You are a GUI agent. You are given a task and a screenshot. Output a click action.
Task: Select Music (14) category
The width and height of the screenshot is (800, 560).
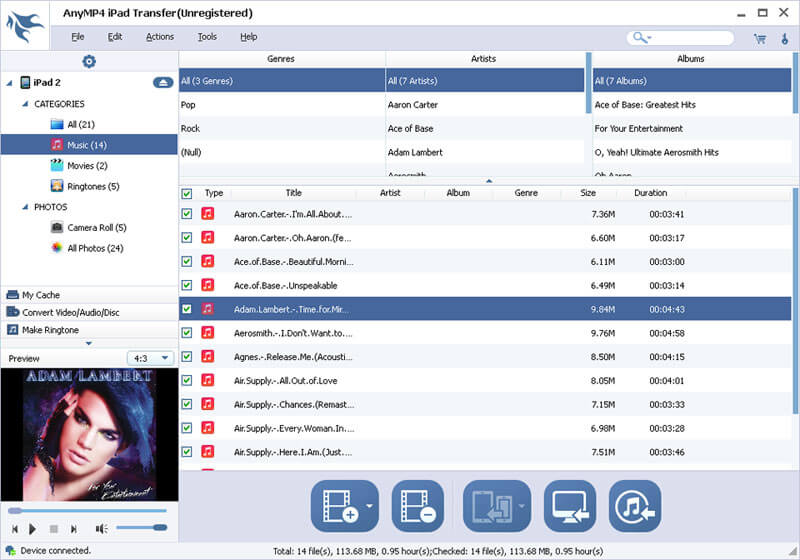tap(89, 145)
